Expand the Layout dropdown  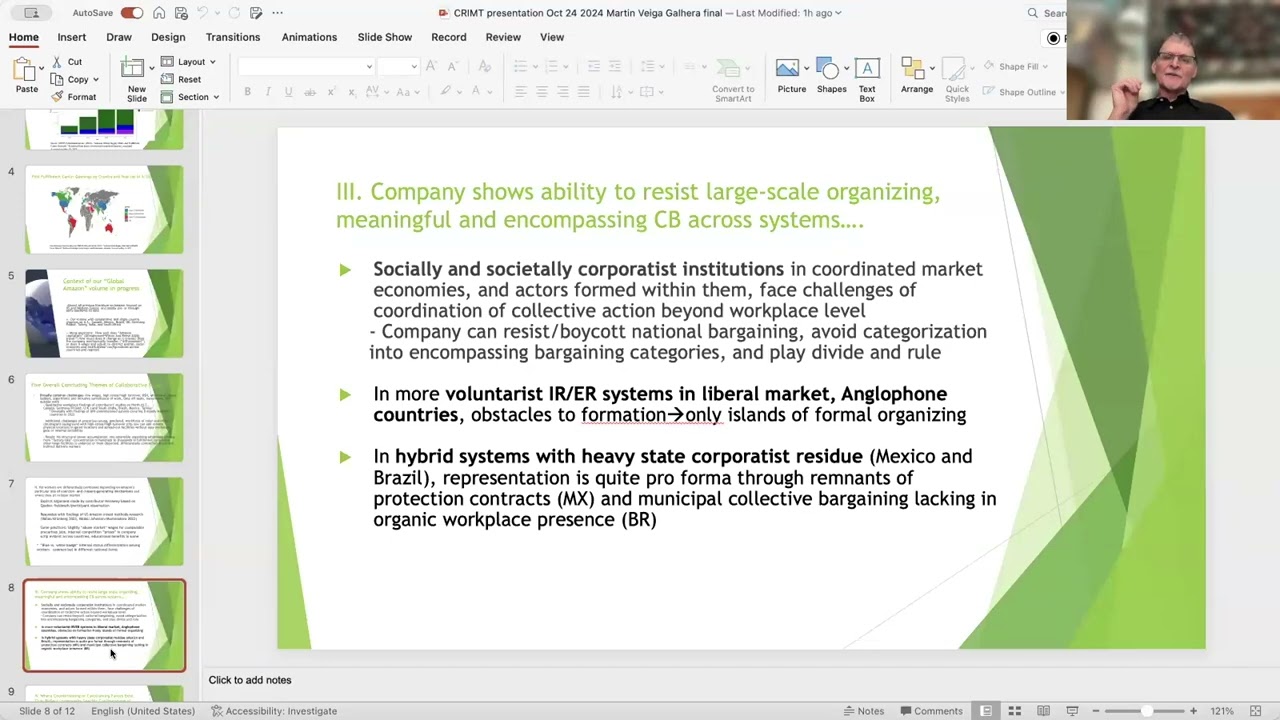point(212,62)
